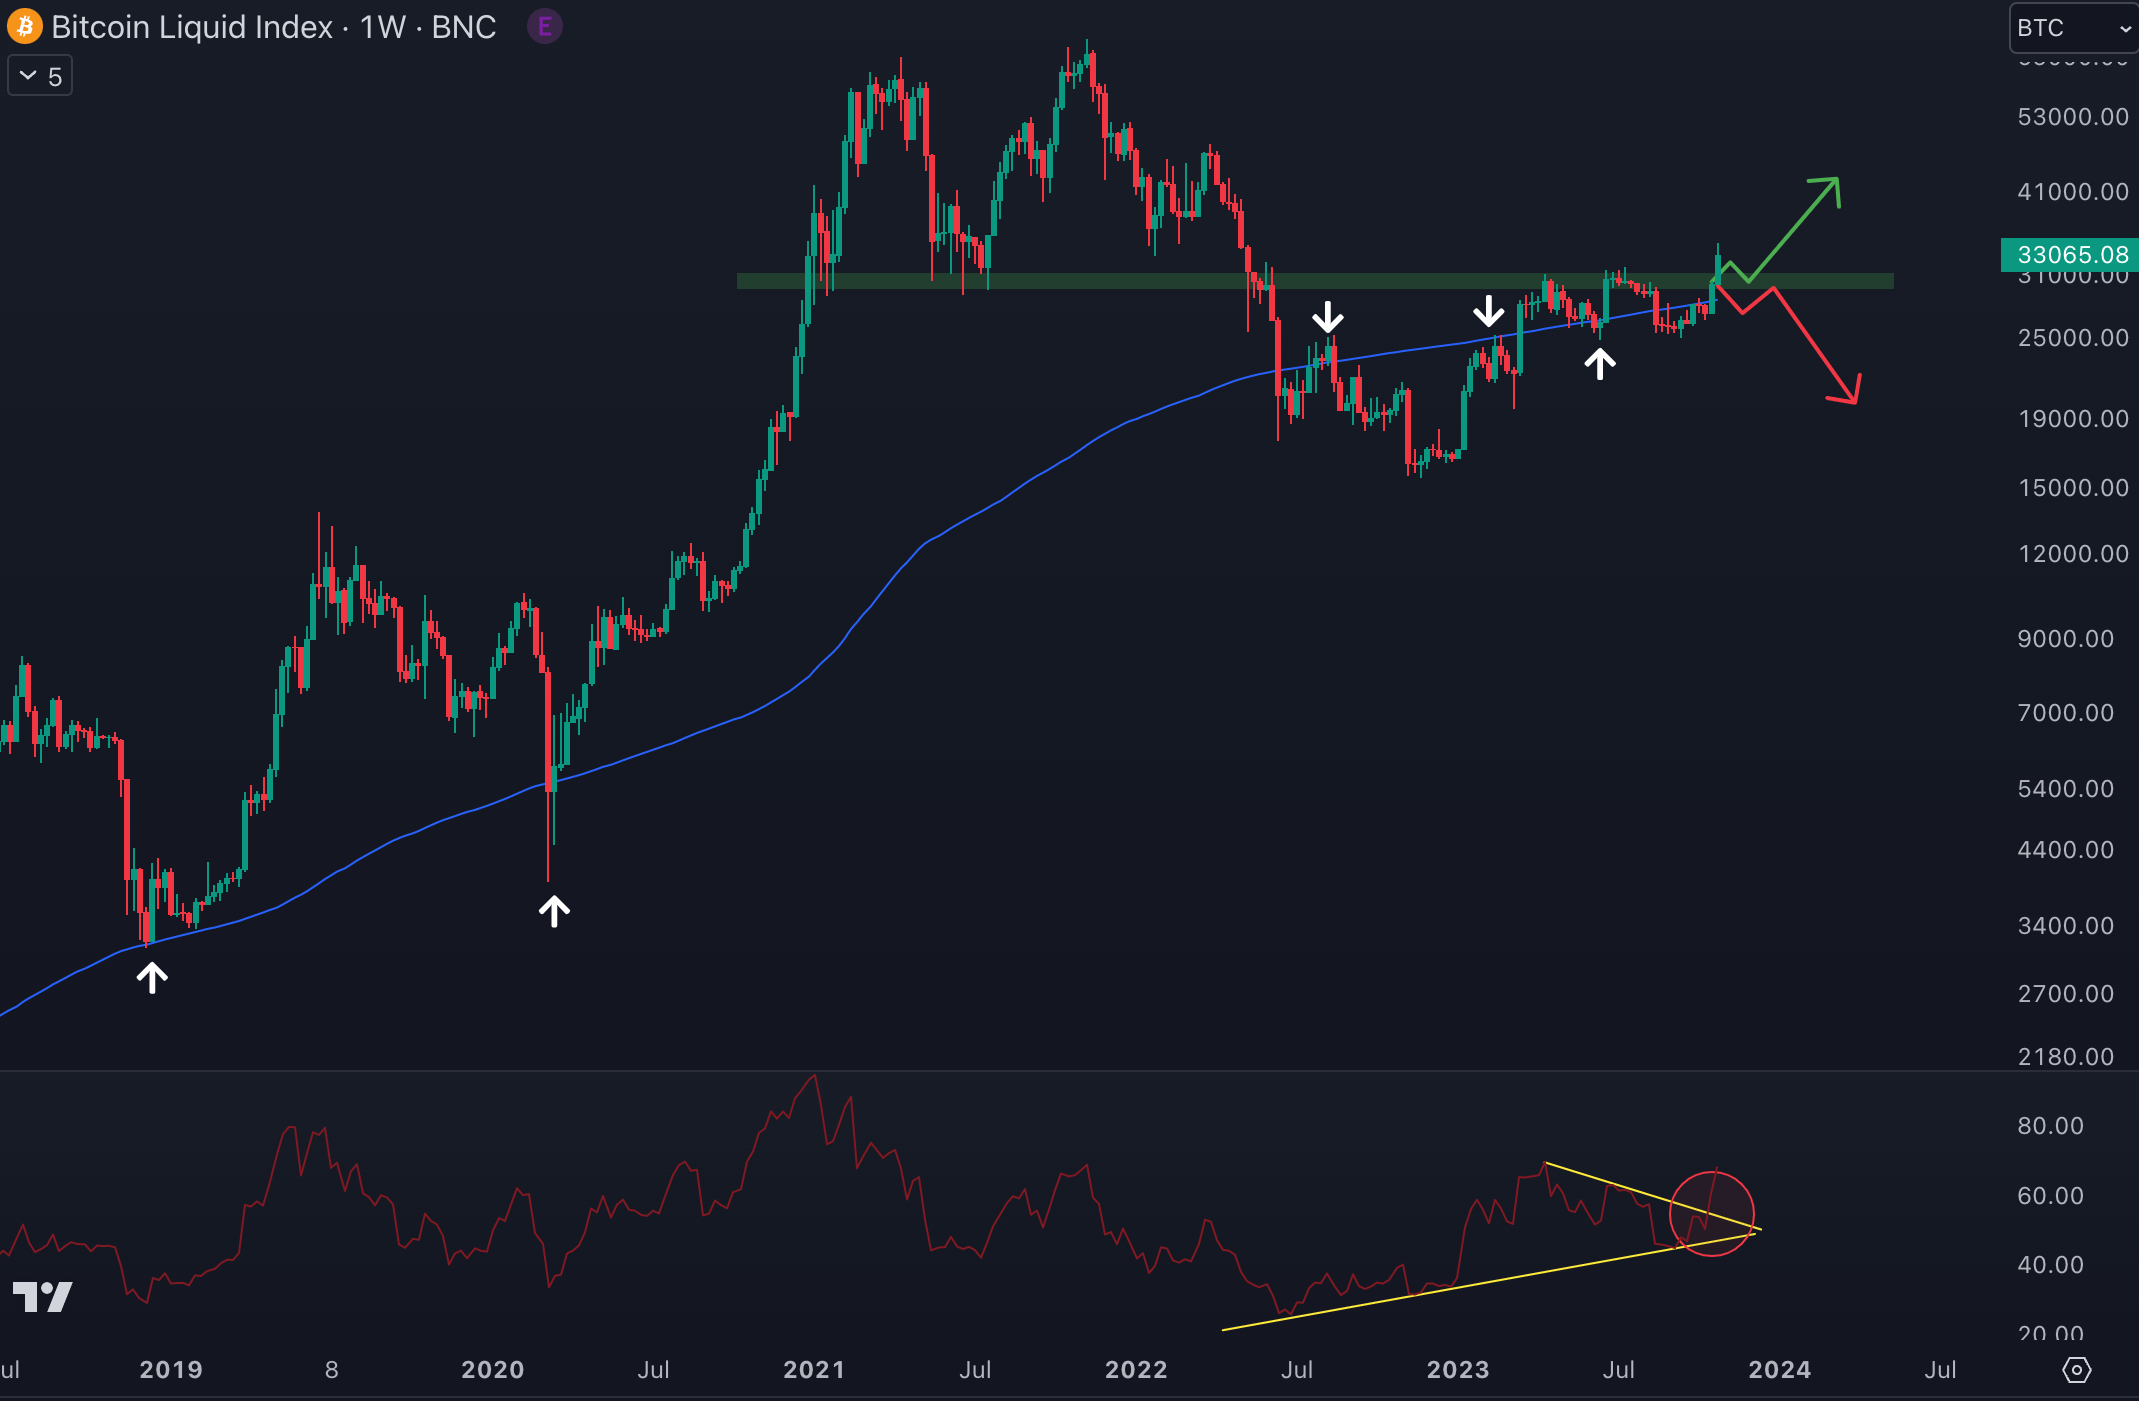Click the orange Bitcoin symbol logo
2139x1401 pixels.
(x=24, y=26)
